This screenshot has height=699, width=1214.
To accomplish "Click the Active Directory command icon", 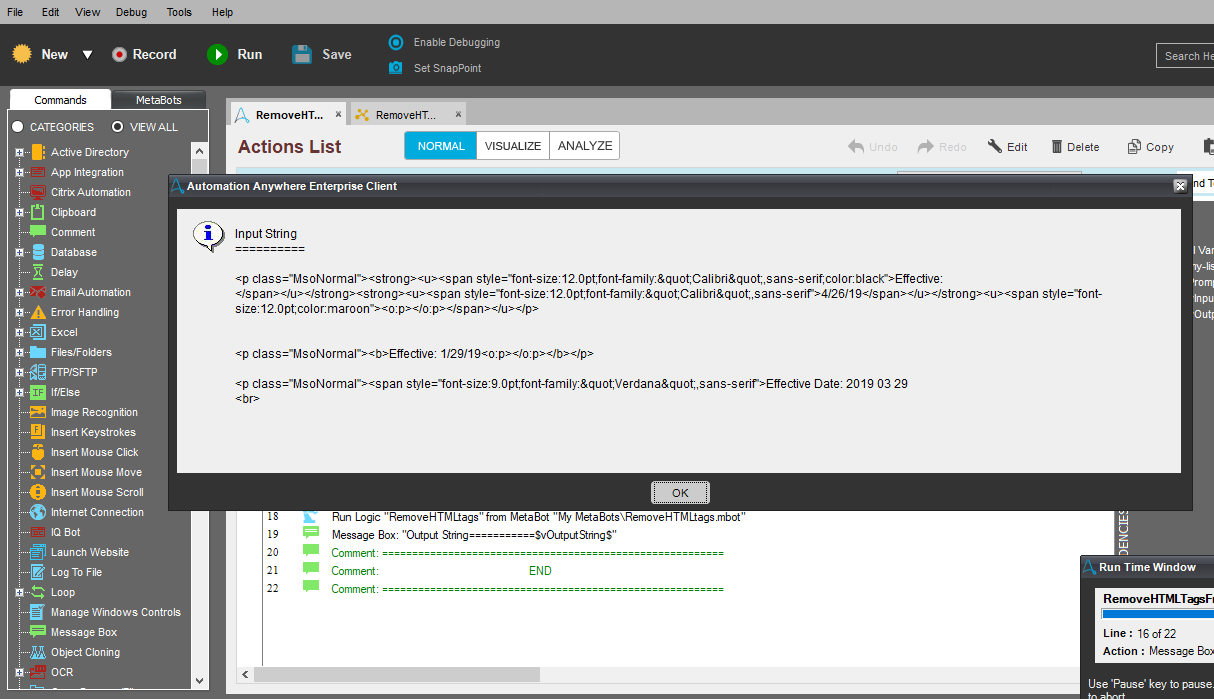I will click(x=38, y=152).
